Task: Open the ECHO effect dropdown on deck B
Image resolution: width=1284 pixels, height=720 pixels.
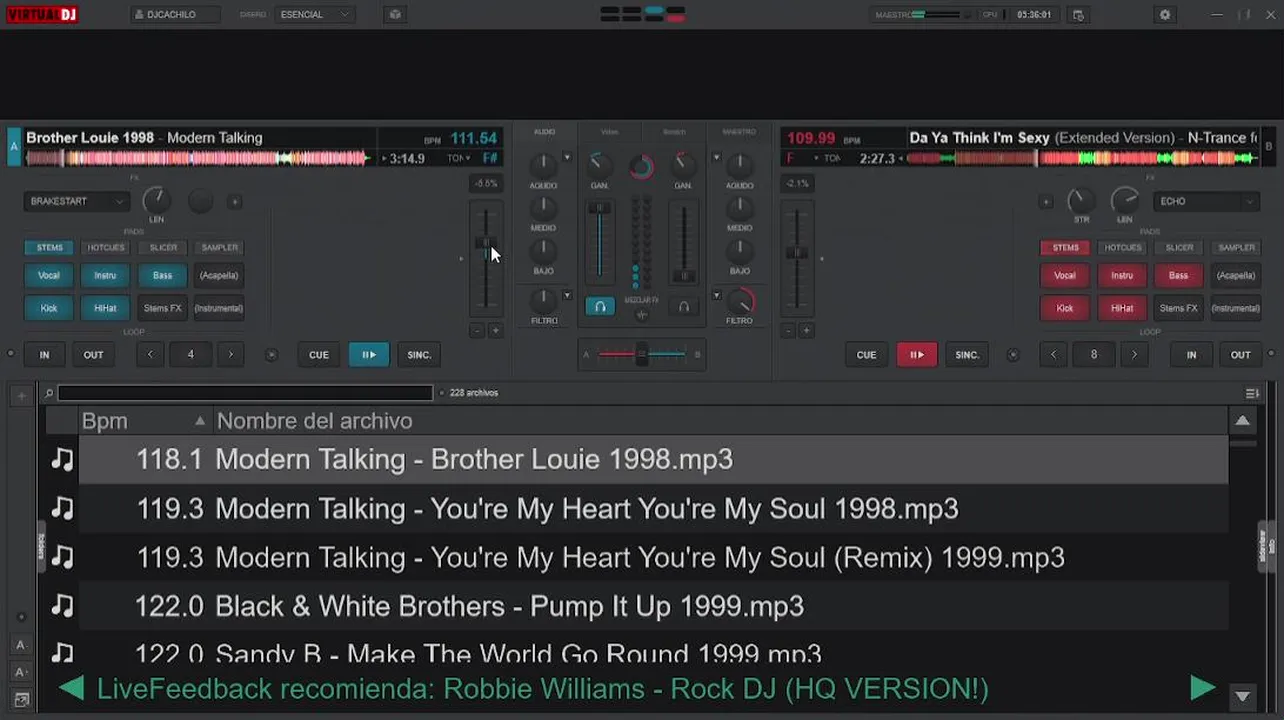Action: coord(1206,201)
